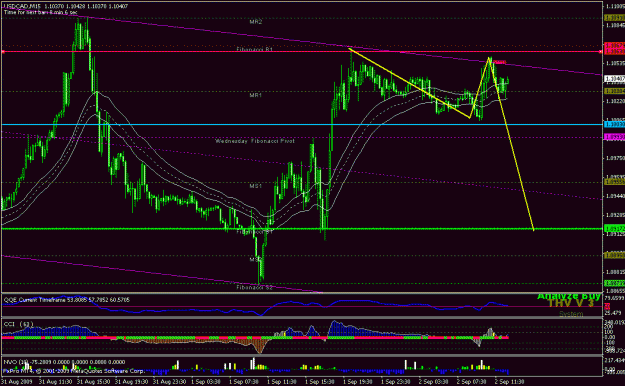Select the MR2 level label
The width and height of the screenshot is (625, 386).
click(256, 22)
